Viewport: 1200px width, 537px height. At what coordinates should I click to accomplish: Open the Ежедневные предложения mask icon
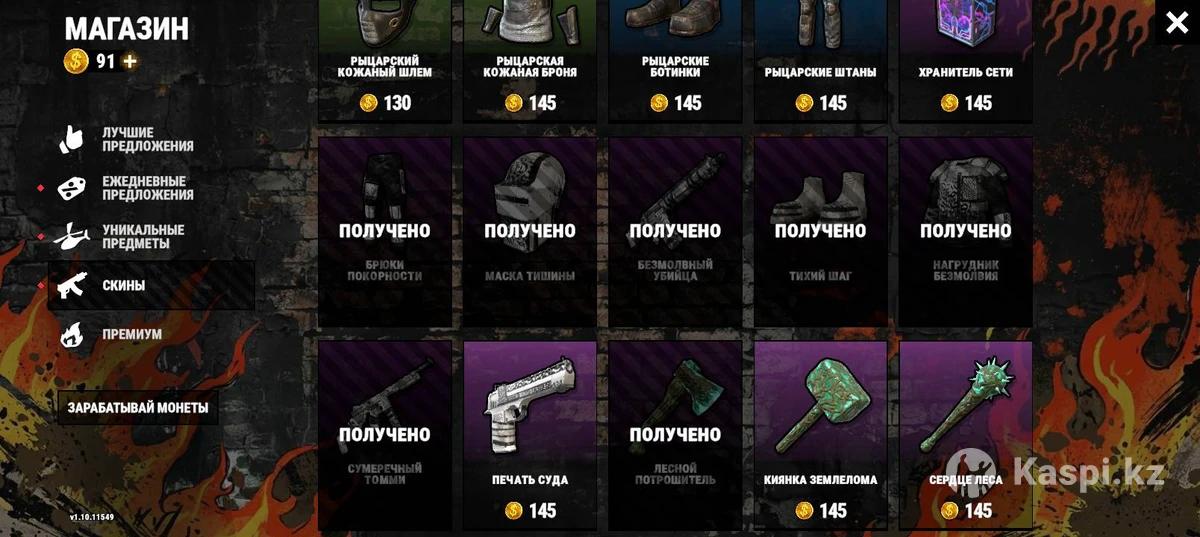tap(74, 188)
